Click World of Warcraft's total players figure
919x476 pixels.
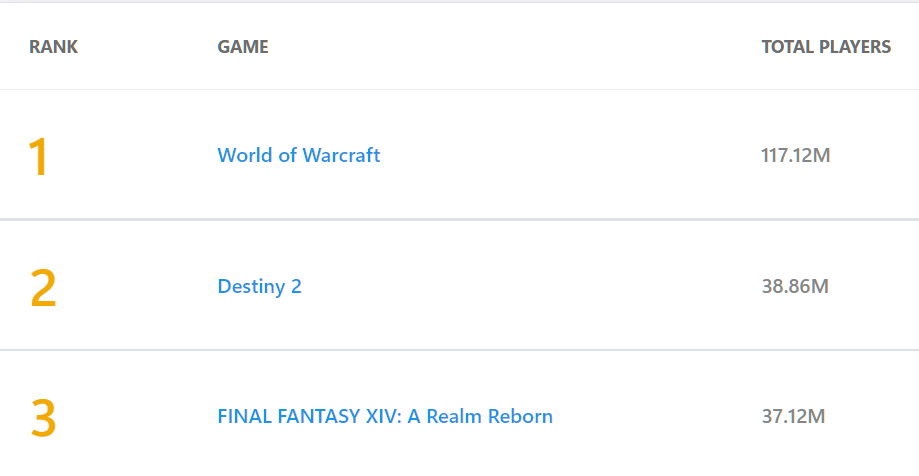click(796, 155)
